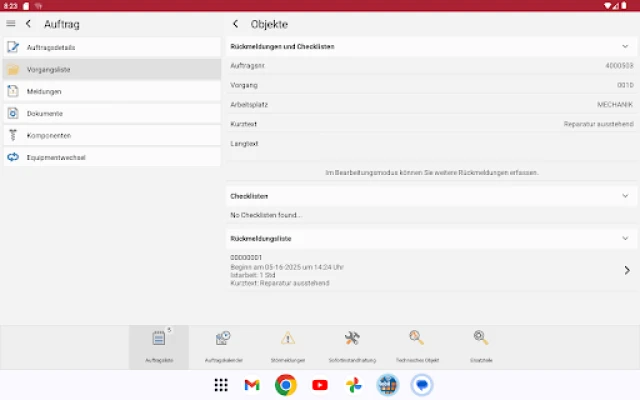Viewport: 640px width, 400px height.
Task: Open Rückmeldung 00000001 details arrow
Action: tap(626, 270)
